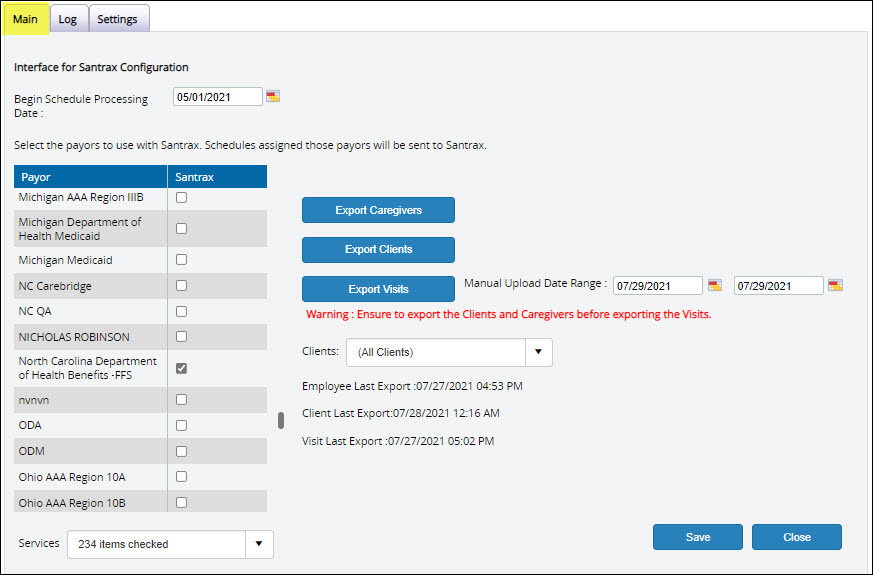
Task: Tick the nvnvn payor checkbox
Action: [182, 400]
